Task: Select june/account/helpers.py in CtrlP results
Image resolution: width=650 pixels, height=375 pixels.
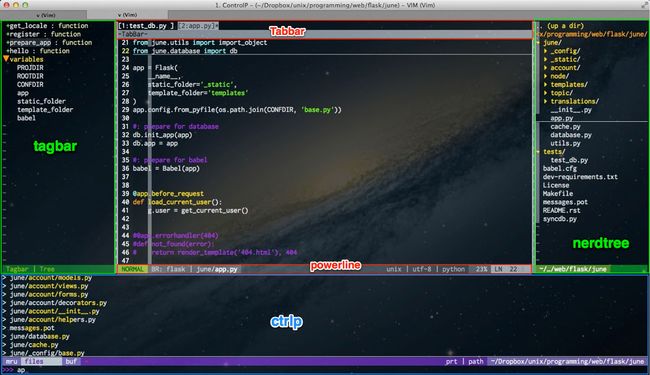Action: click(x=53, y=319)
